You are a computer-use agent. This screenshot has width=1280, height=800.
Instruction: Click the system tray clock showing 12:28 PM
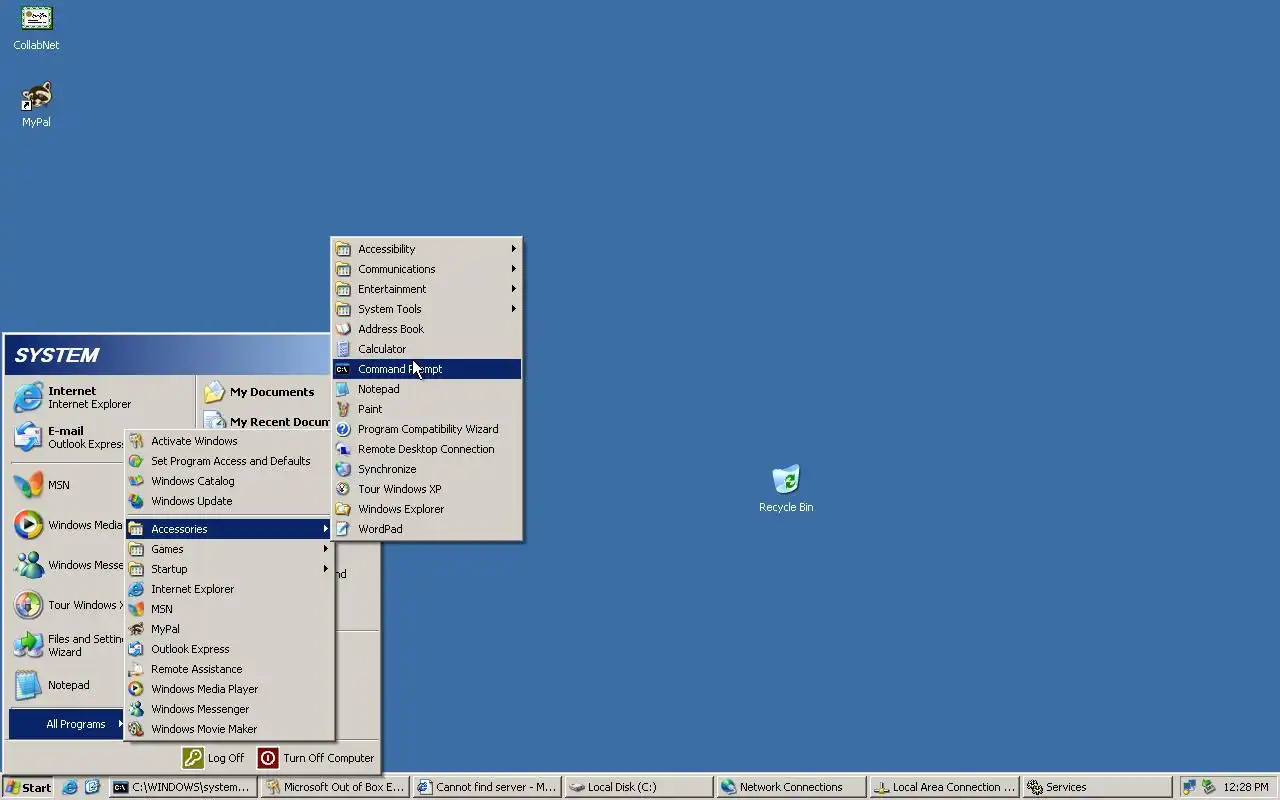tap(1246, 787)
